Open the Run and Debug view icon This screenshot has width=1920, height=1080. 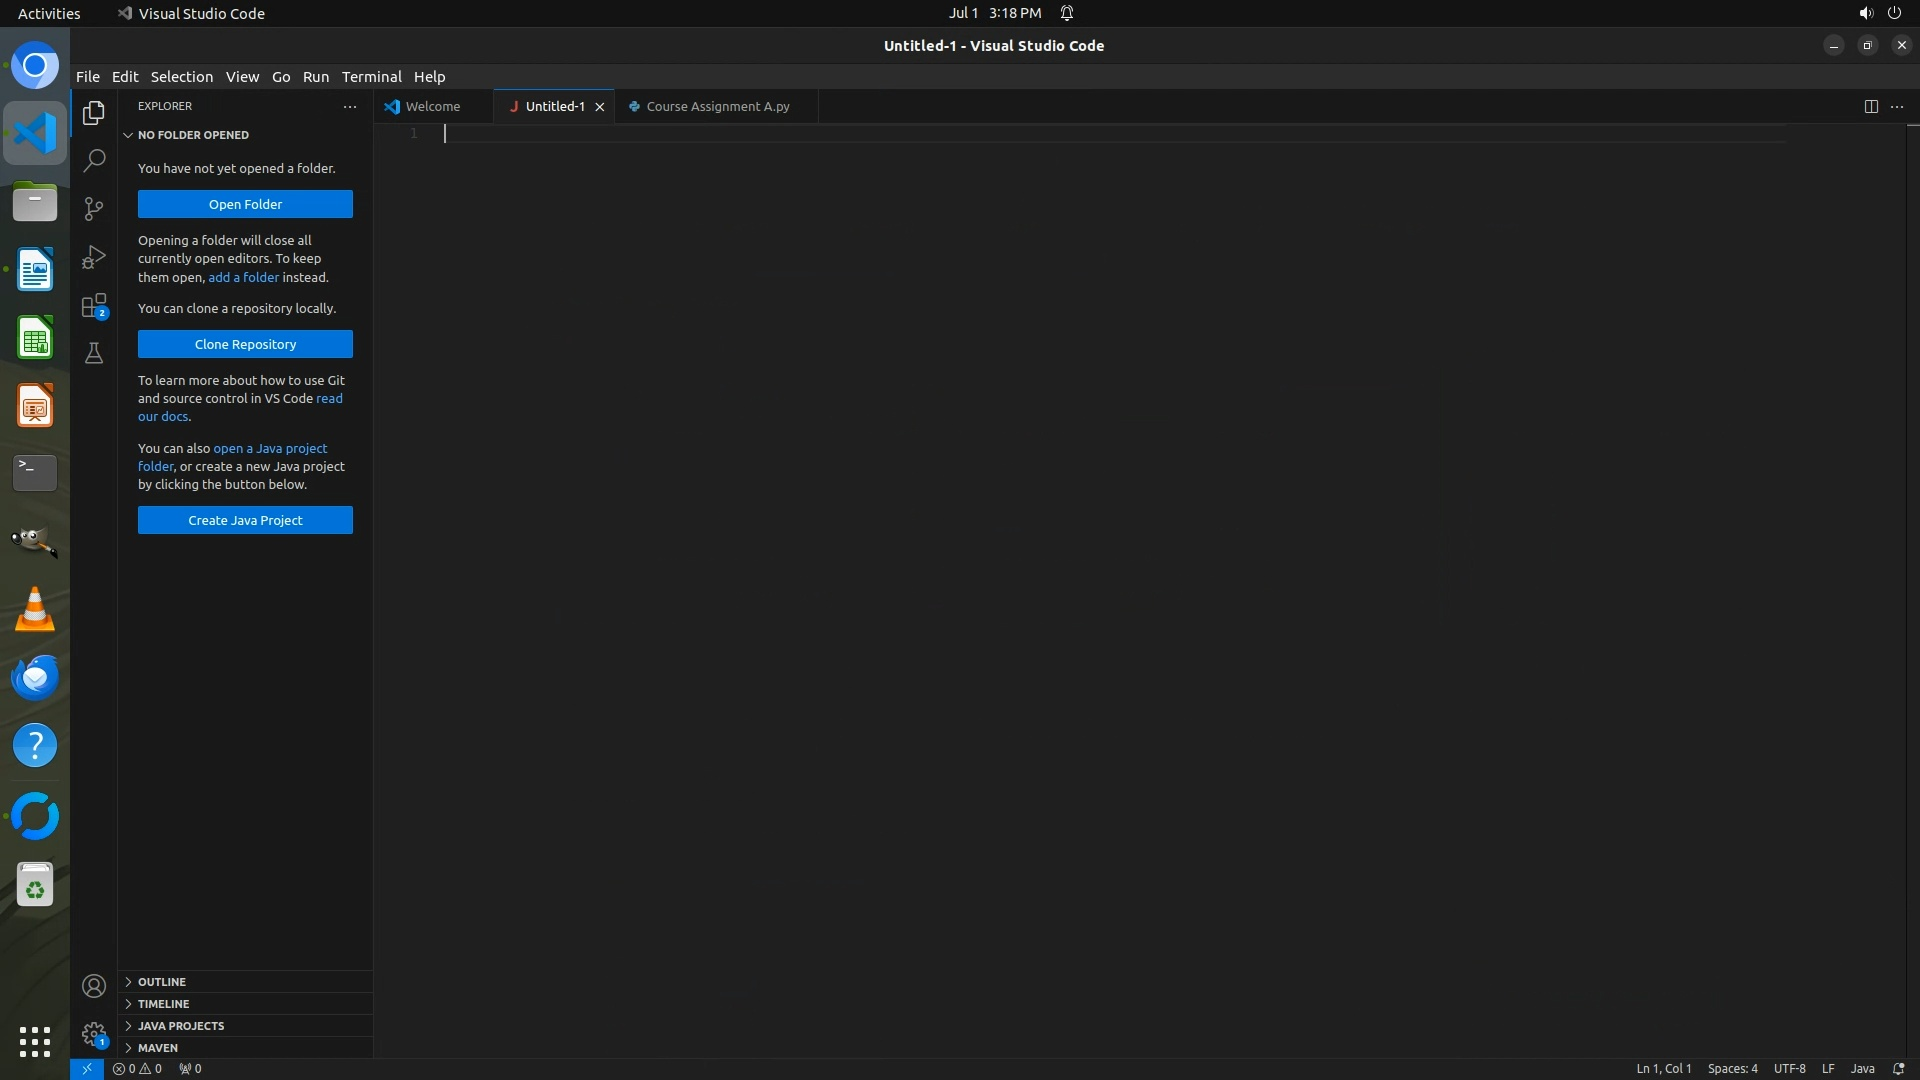click(94, 257)
